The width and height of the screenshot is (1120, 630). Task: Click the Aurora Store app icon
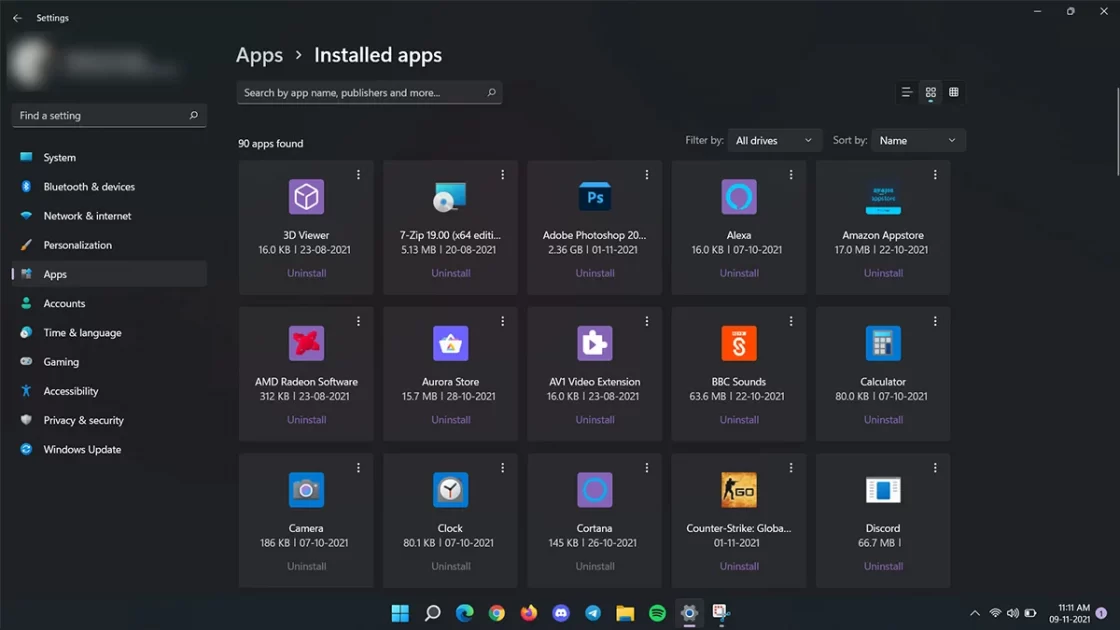[x=450, y=344]
